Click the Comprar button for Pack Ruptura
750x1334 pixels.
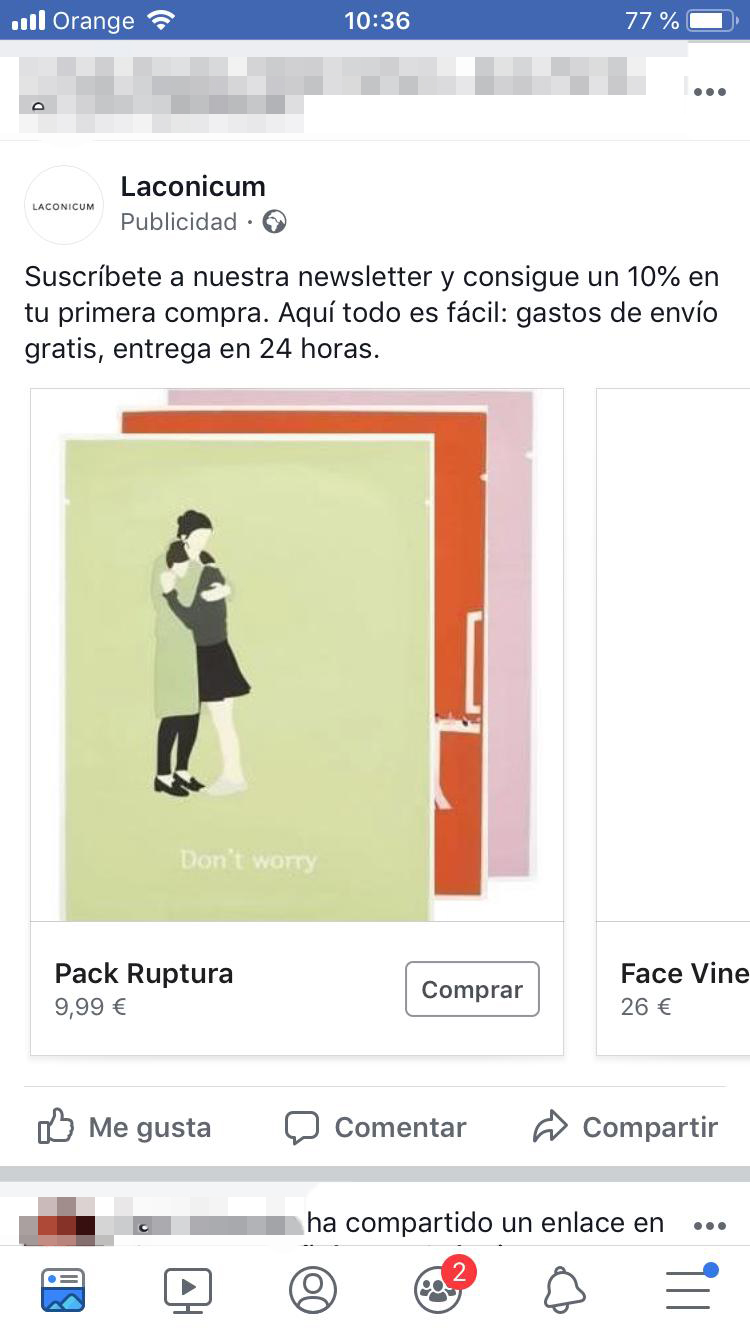(x=472, y=989)
